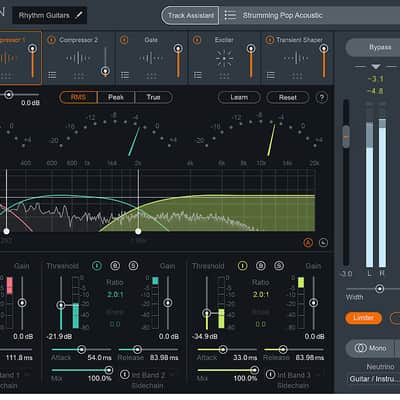Open Exciter module preset list icon
Screen dimensions: 400x400
point(198,75)
